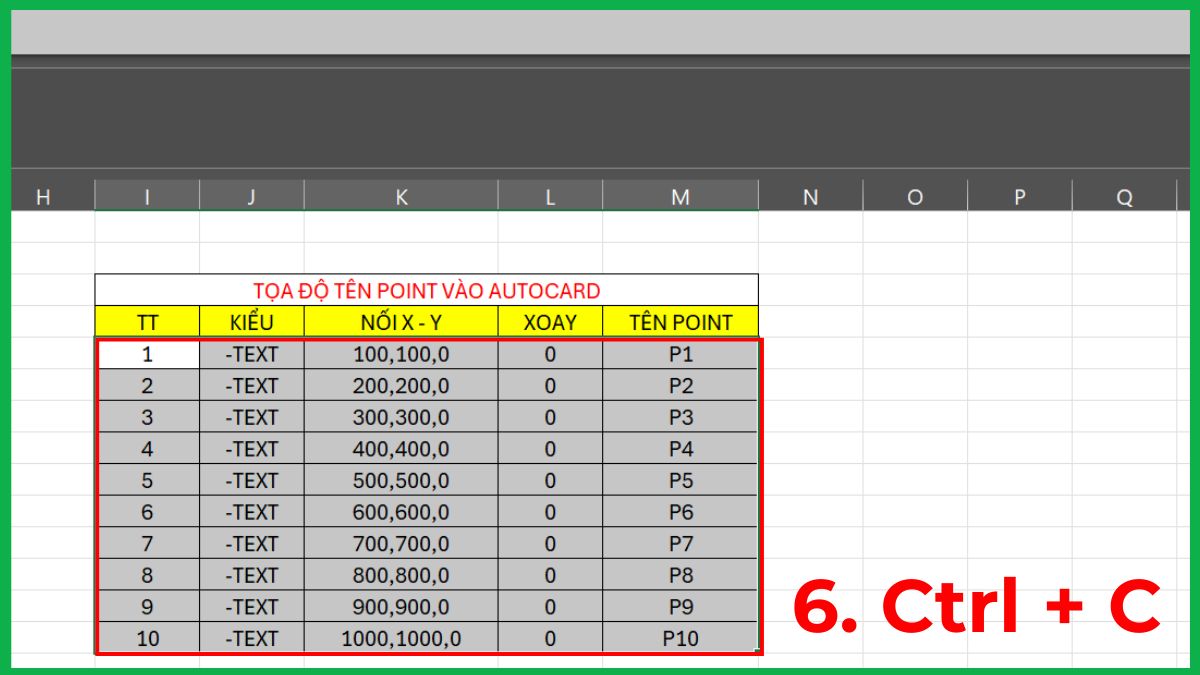This screenshot has width=1200, height=675.
Task: Click the NỐI X - Y header cell
Action: point(402,322)
